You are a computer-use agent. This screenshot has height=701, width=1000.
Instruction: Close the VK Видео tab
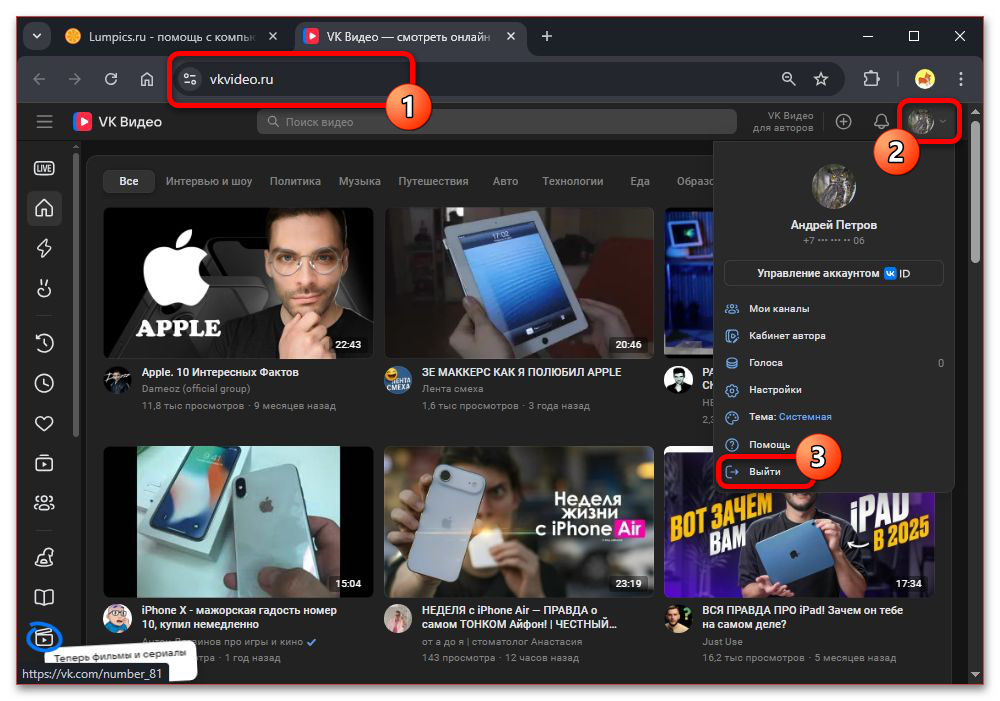[511, 36]
